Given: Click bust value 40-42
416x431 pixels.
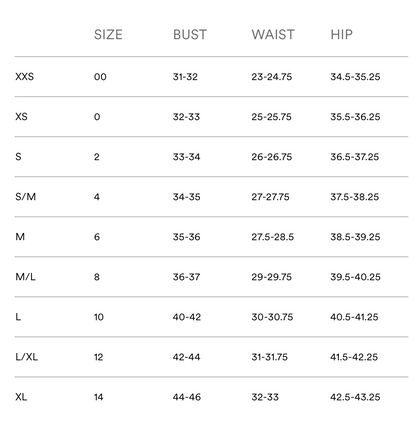Looking at the screenshot, I should tap(187, 317).
